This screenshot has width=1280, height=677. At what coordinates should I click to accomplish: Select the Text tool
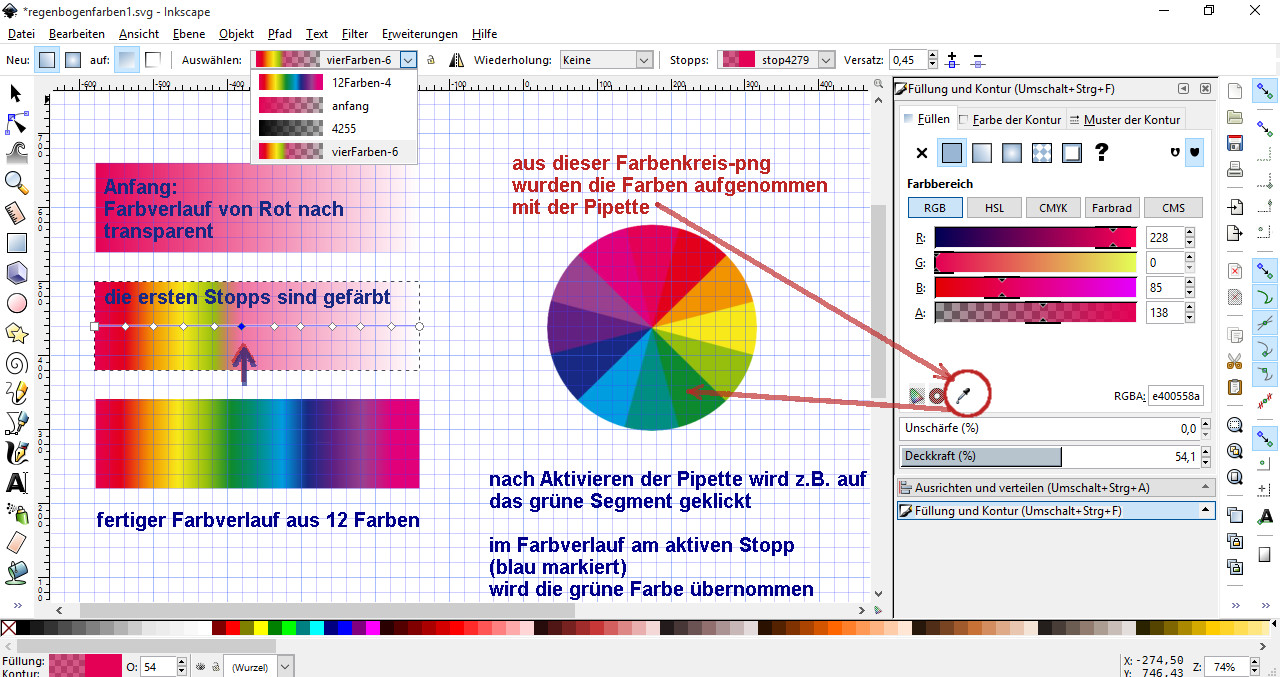pos(16,483)
